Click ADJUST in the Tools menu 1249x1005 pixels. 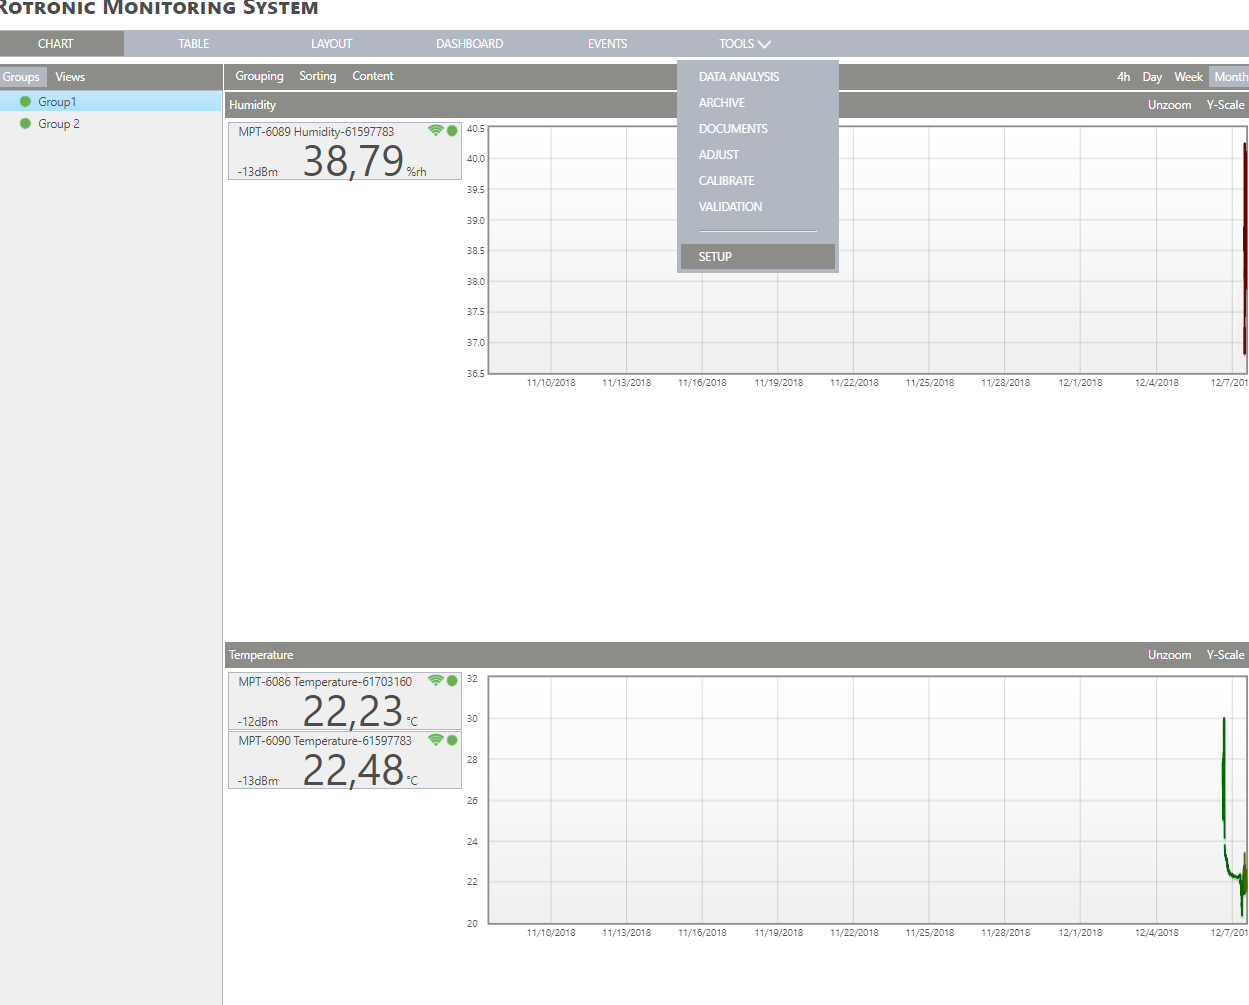(719, 155)
